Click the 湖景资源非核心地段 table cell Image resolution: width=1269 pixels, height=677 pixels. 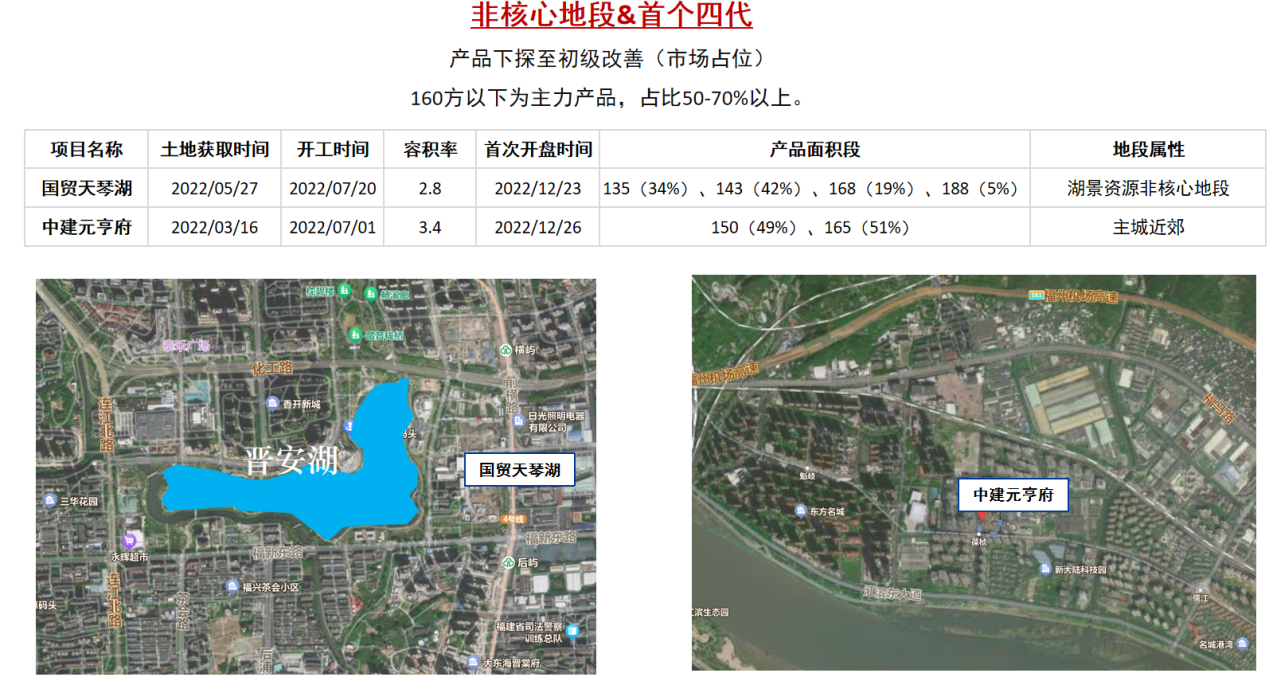1148,188
